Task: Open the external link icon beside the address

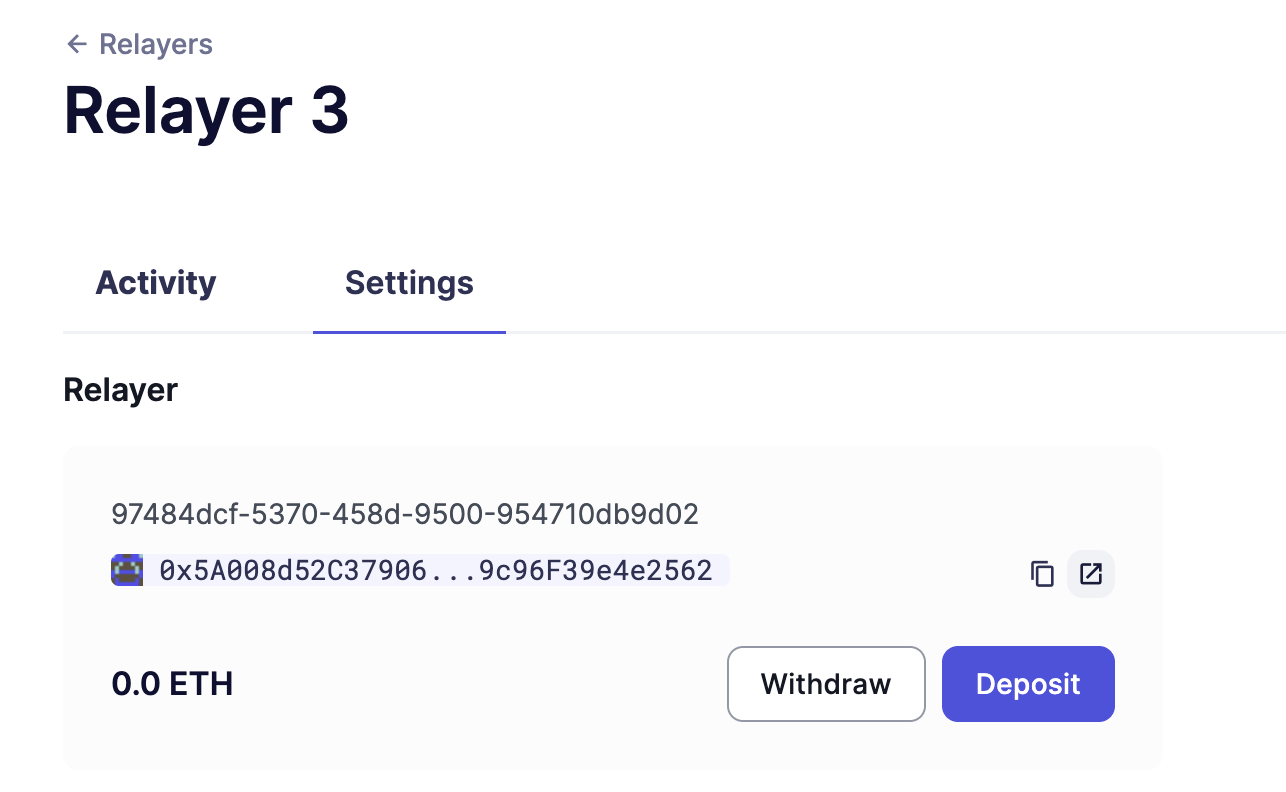Action: click(x=1090, y=574)
